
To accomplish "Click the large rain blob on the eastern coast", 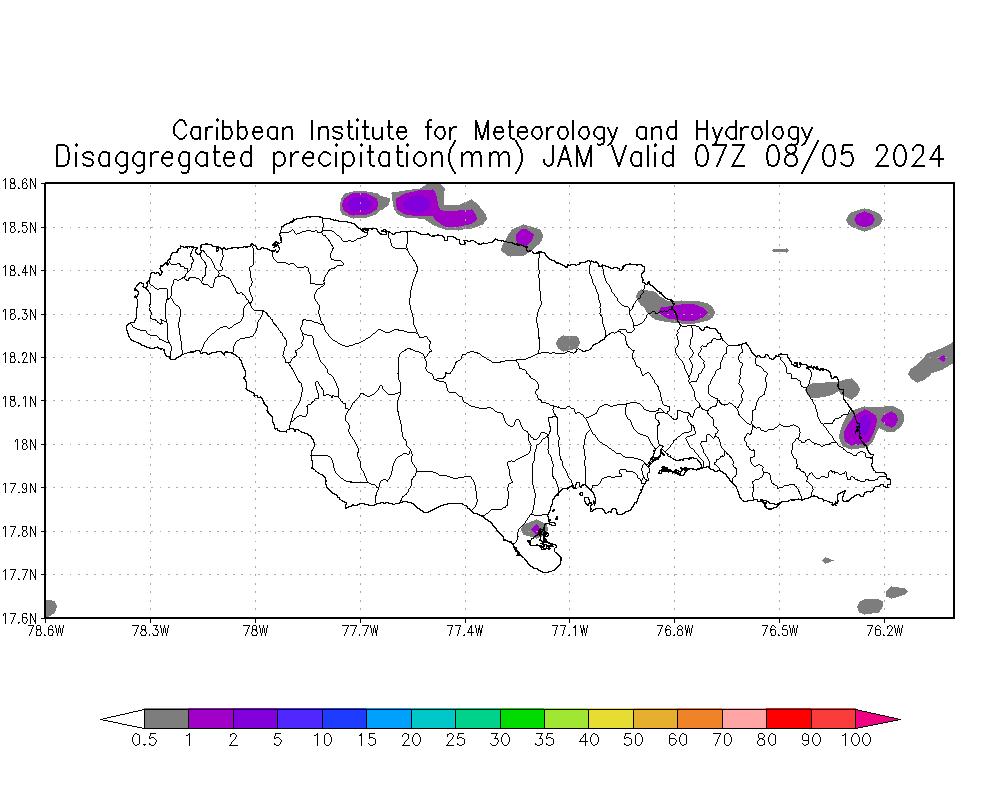I will [859, 427].
